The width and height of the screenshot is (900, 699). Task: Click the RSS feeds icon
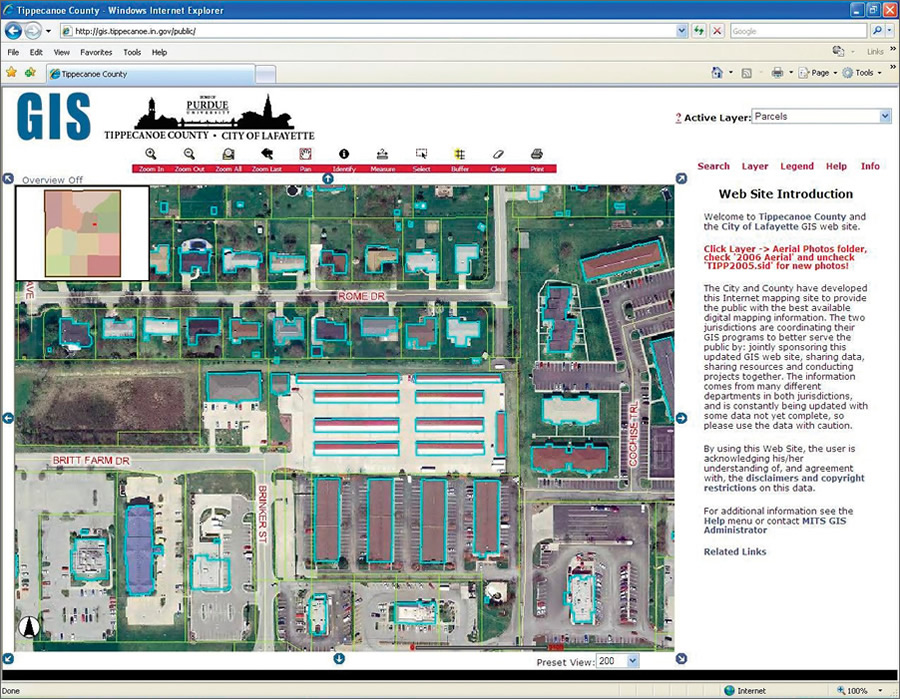746,73
